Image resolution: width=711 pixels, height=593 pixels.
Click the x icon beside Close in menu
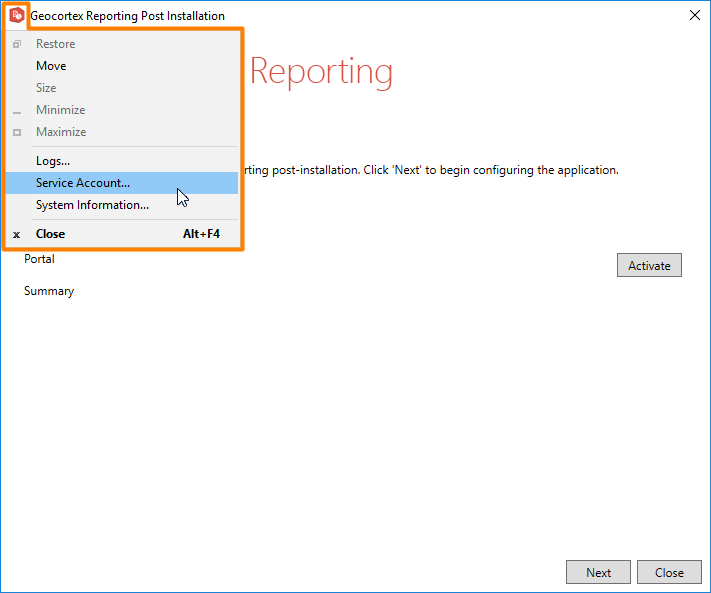coord(17,234)
